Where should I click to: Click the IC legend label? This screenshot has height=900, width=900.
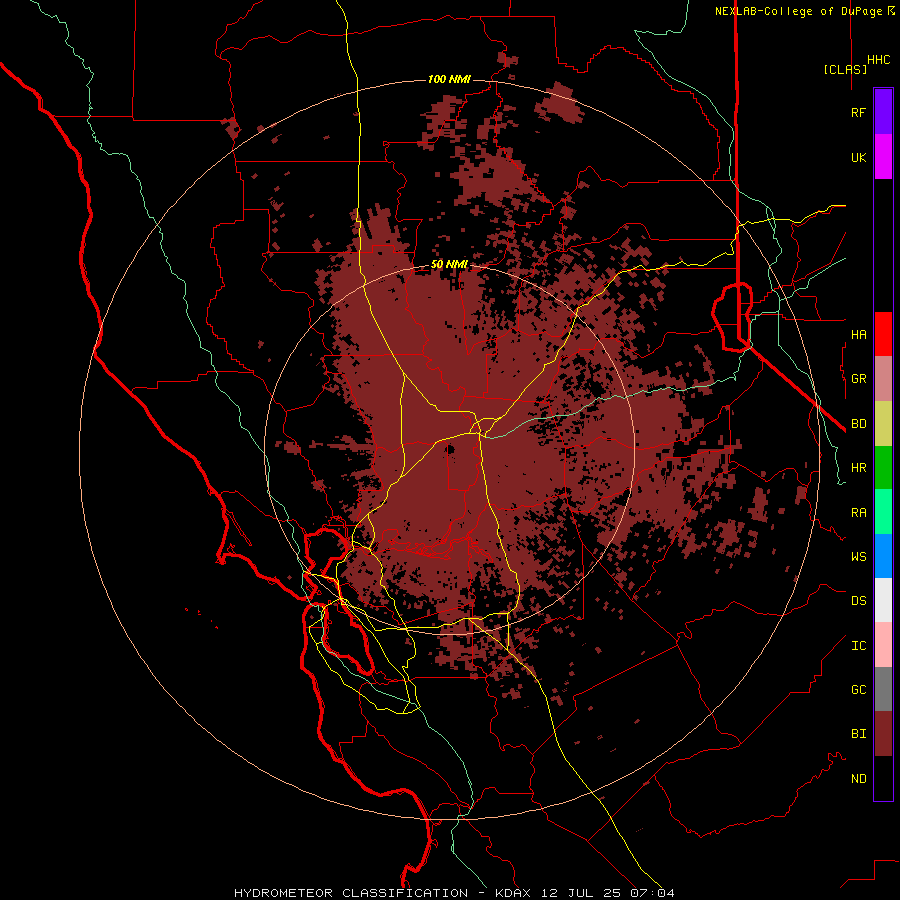click(858, 645)
